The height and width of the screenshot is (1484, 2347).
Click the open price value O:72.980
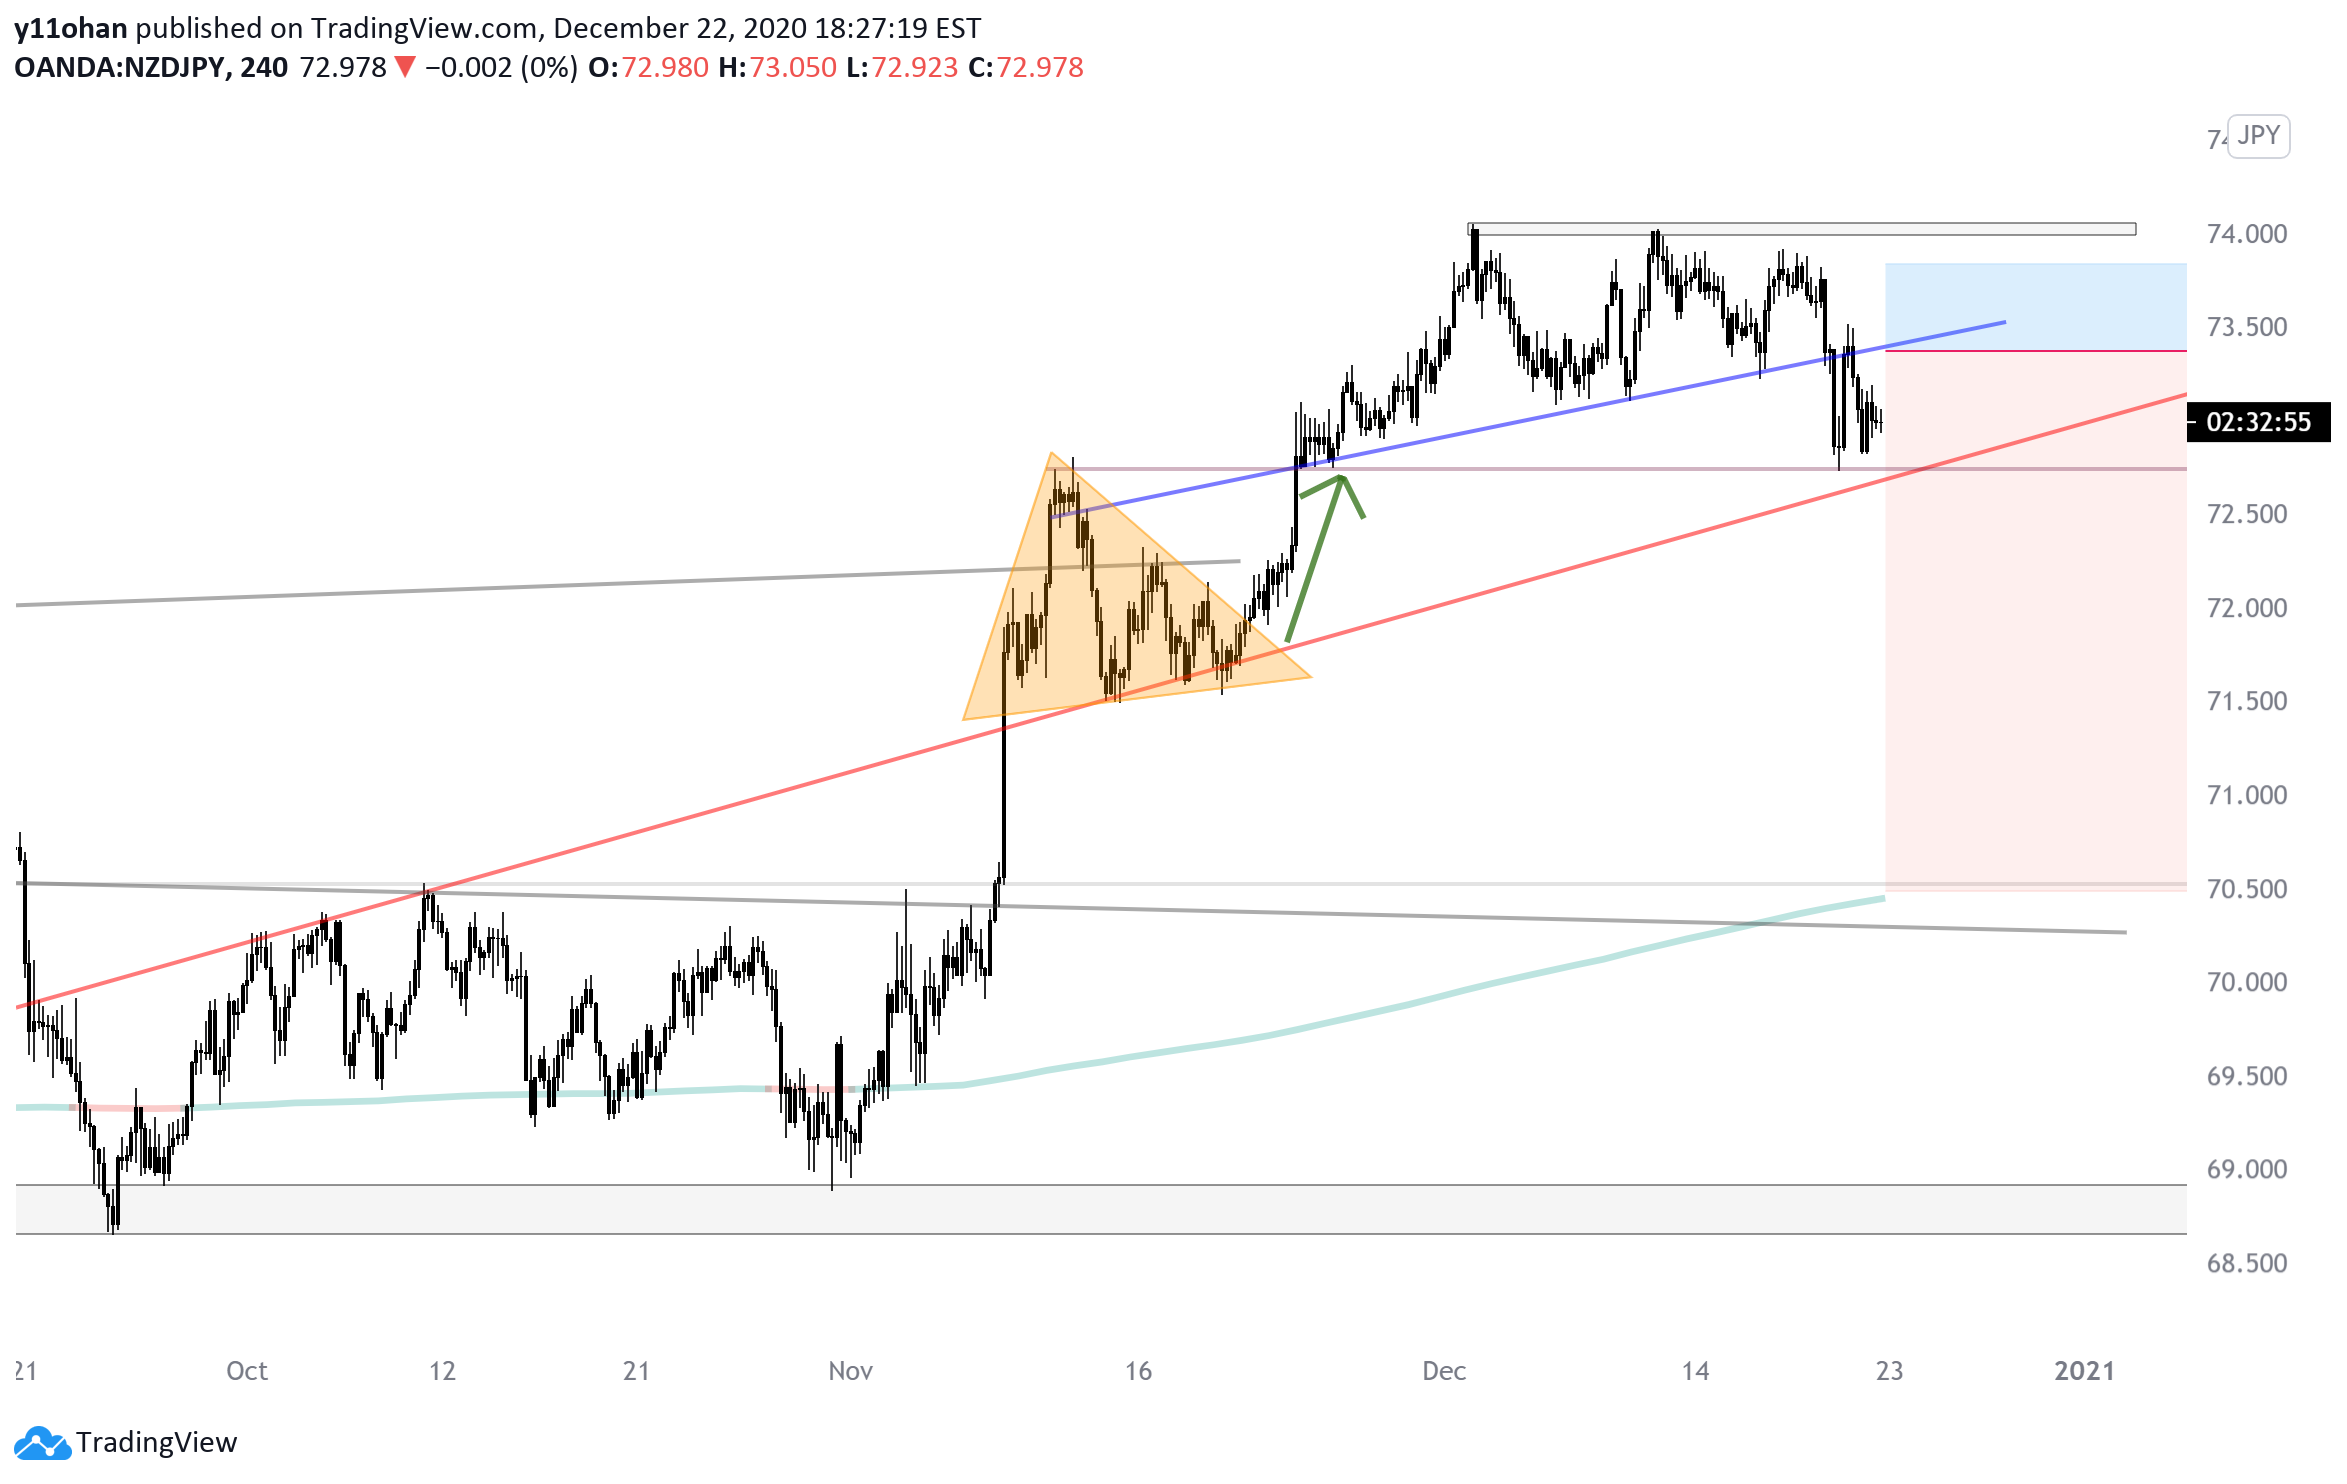pyautogui.click(x=648, y=68)
